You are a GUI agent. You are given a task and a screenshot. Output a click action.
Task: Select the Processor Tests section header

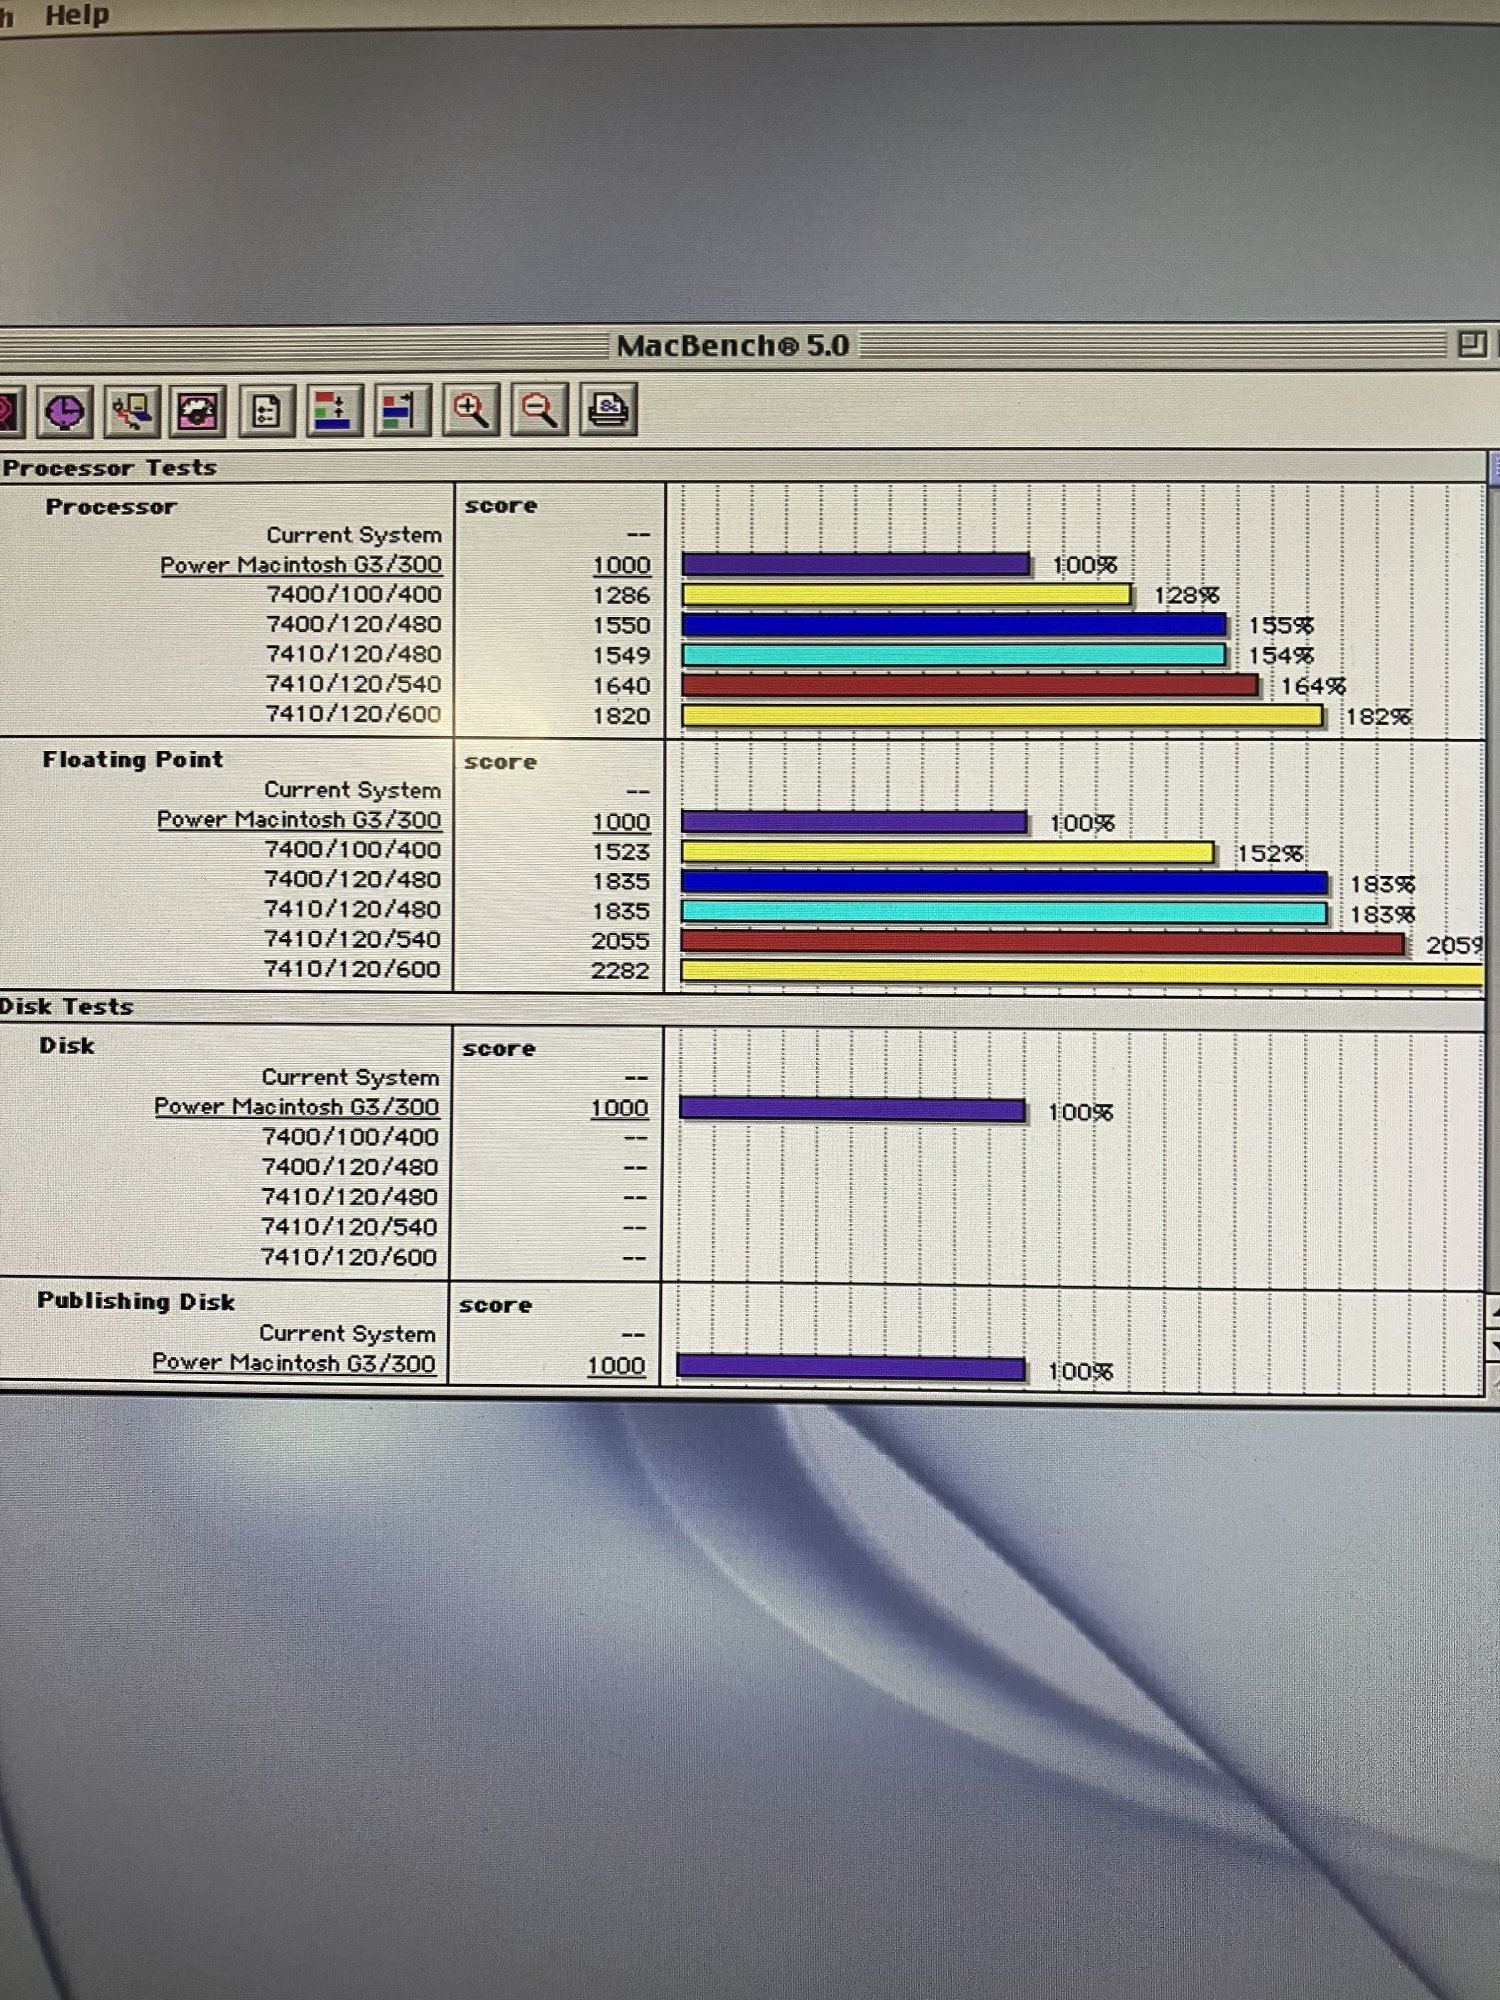pyautogui.click(x=109, y=467)
